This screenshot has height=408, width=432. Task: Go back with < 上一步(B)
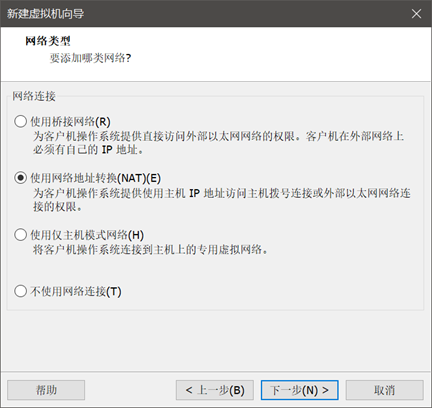(x=215, y=390)
